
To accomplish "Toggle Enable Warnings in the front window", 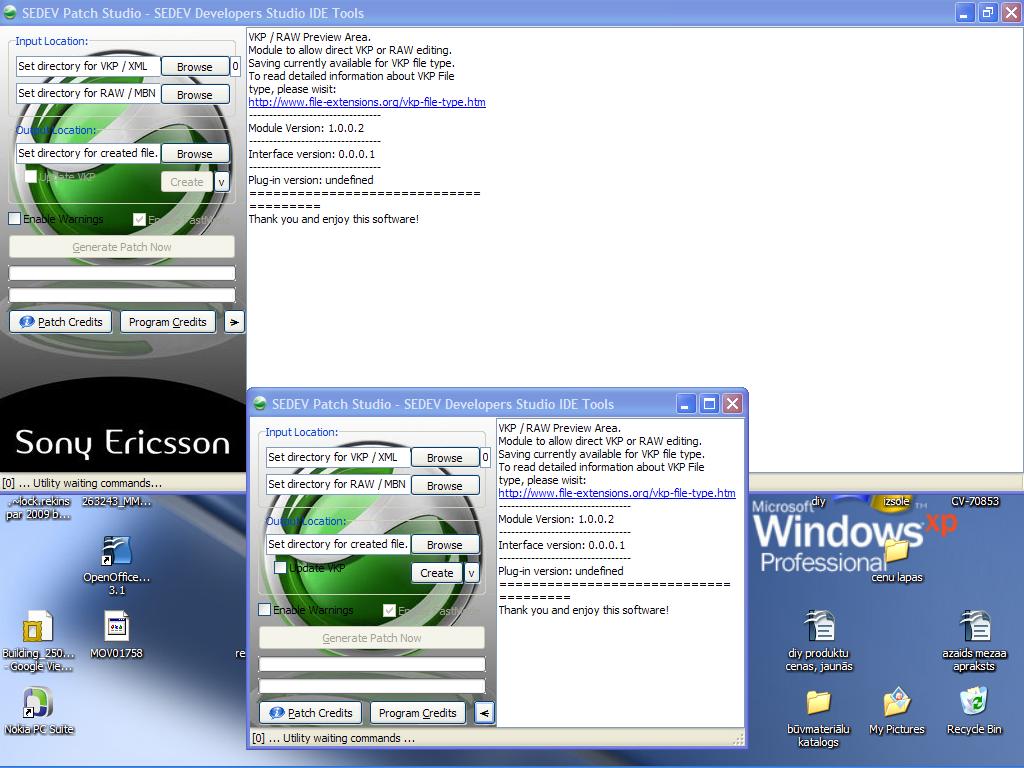I will (x=264, y=610).
